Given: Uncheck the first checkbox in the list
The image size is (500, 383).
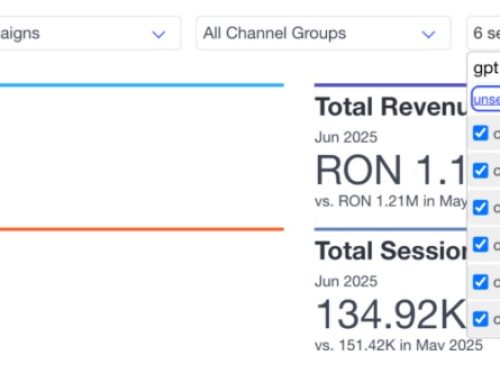Looking at the screenshot, I should (x=480, y=133).
